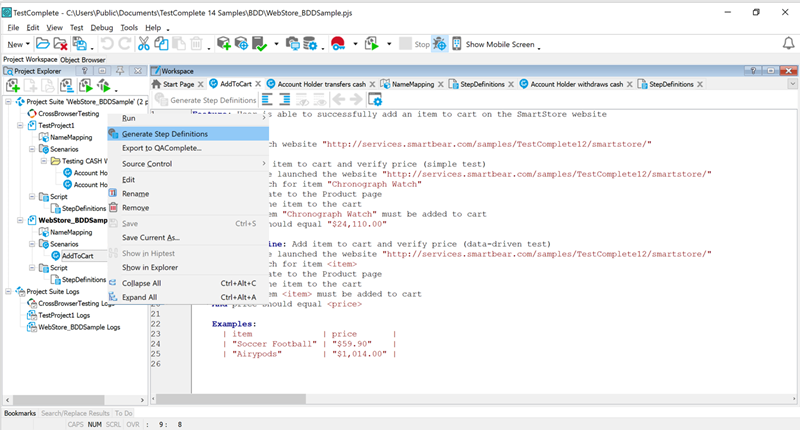Image resolution: width=800 pixels, height=430 pixels.
Task: Click the Run test play icon in main toolbar
Action: click(372, 44)
